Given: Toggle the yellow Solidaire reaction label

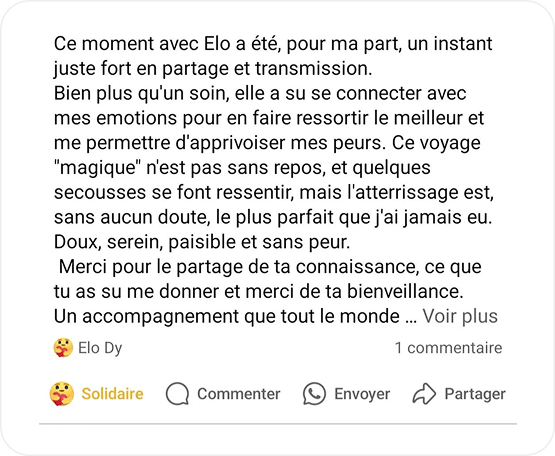Looking at the screenshot, I should (112, 394).
